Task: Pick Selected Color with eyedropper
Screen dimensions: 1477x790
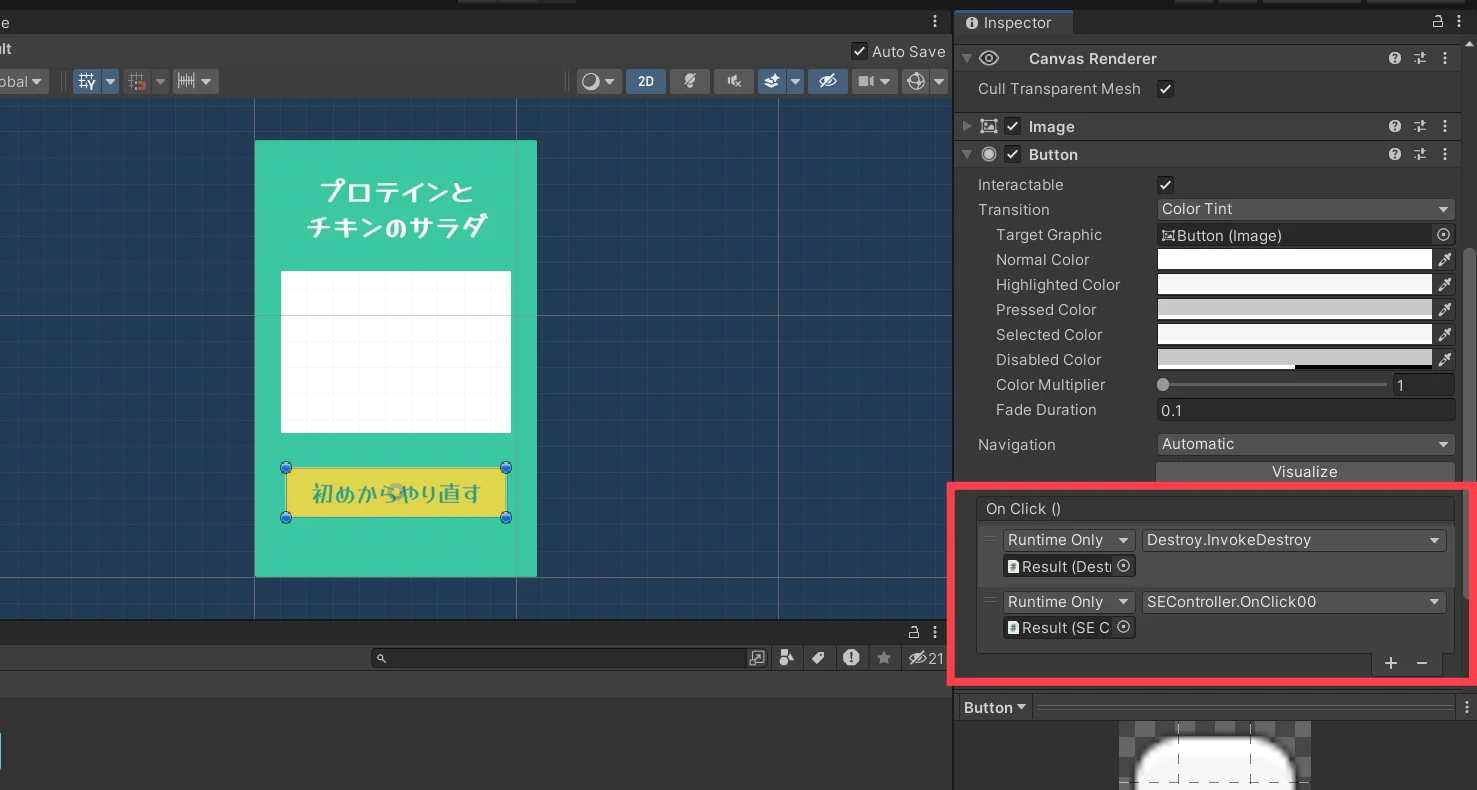Action: [1444, 335]
